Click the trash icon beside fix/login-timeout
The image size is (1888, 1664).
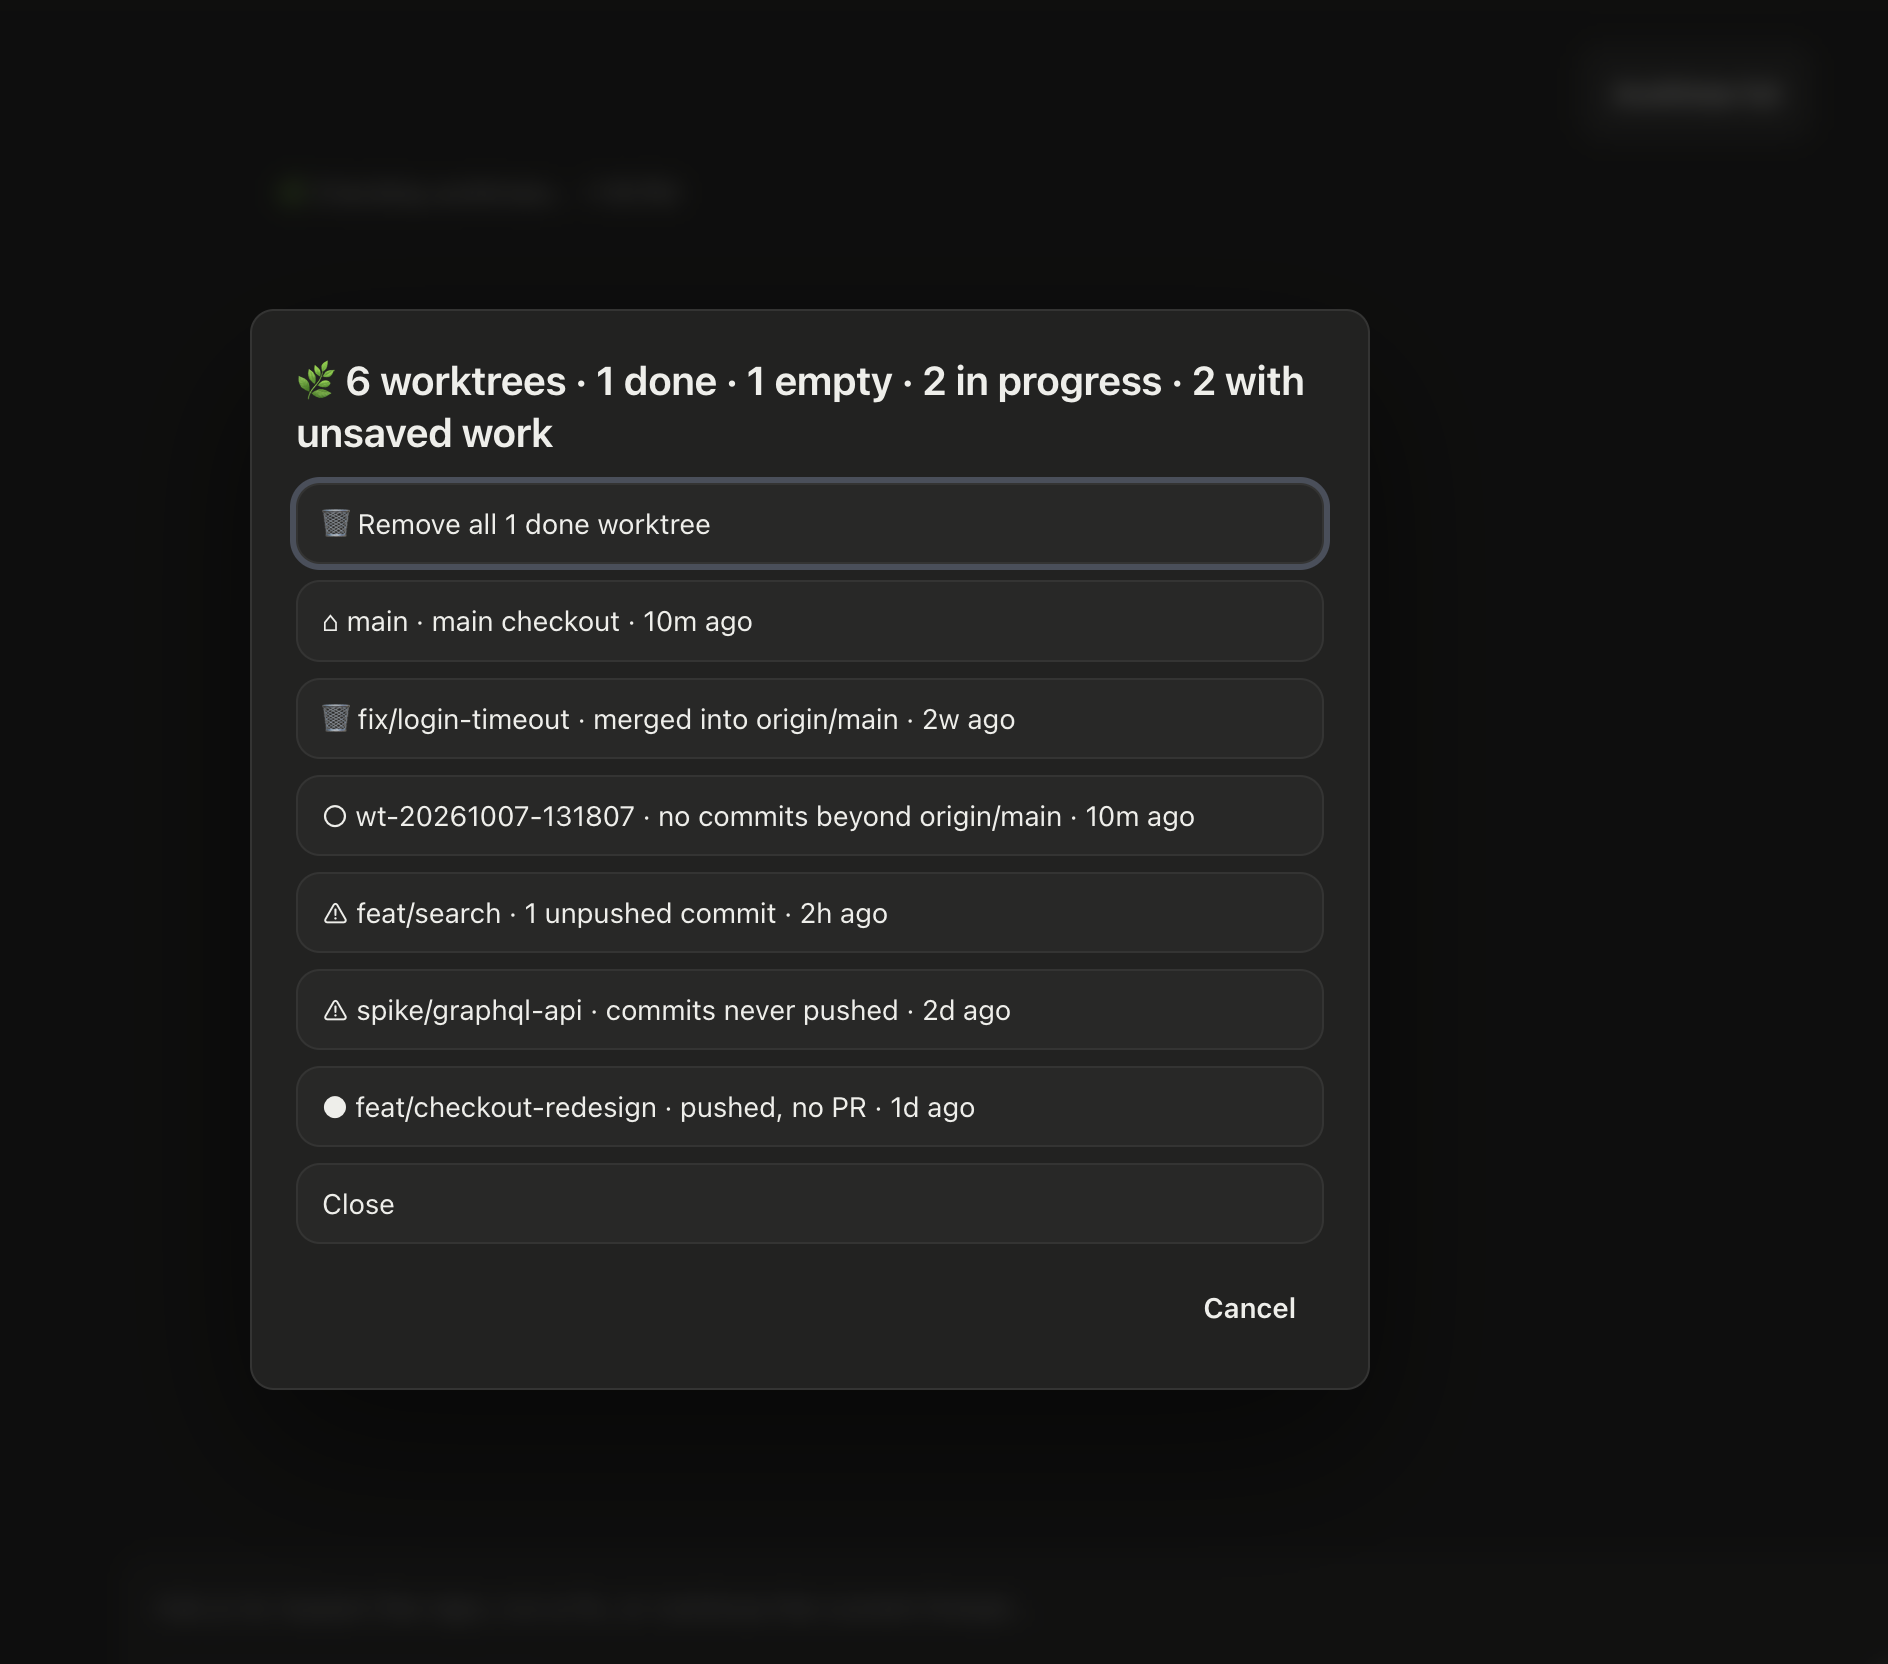tap(336, 718)
